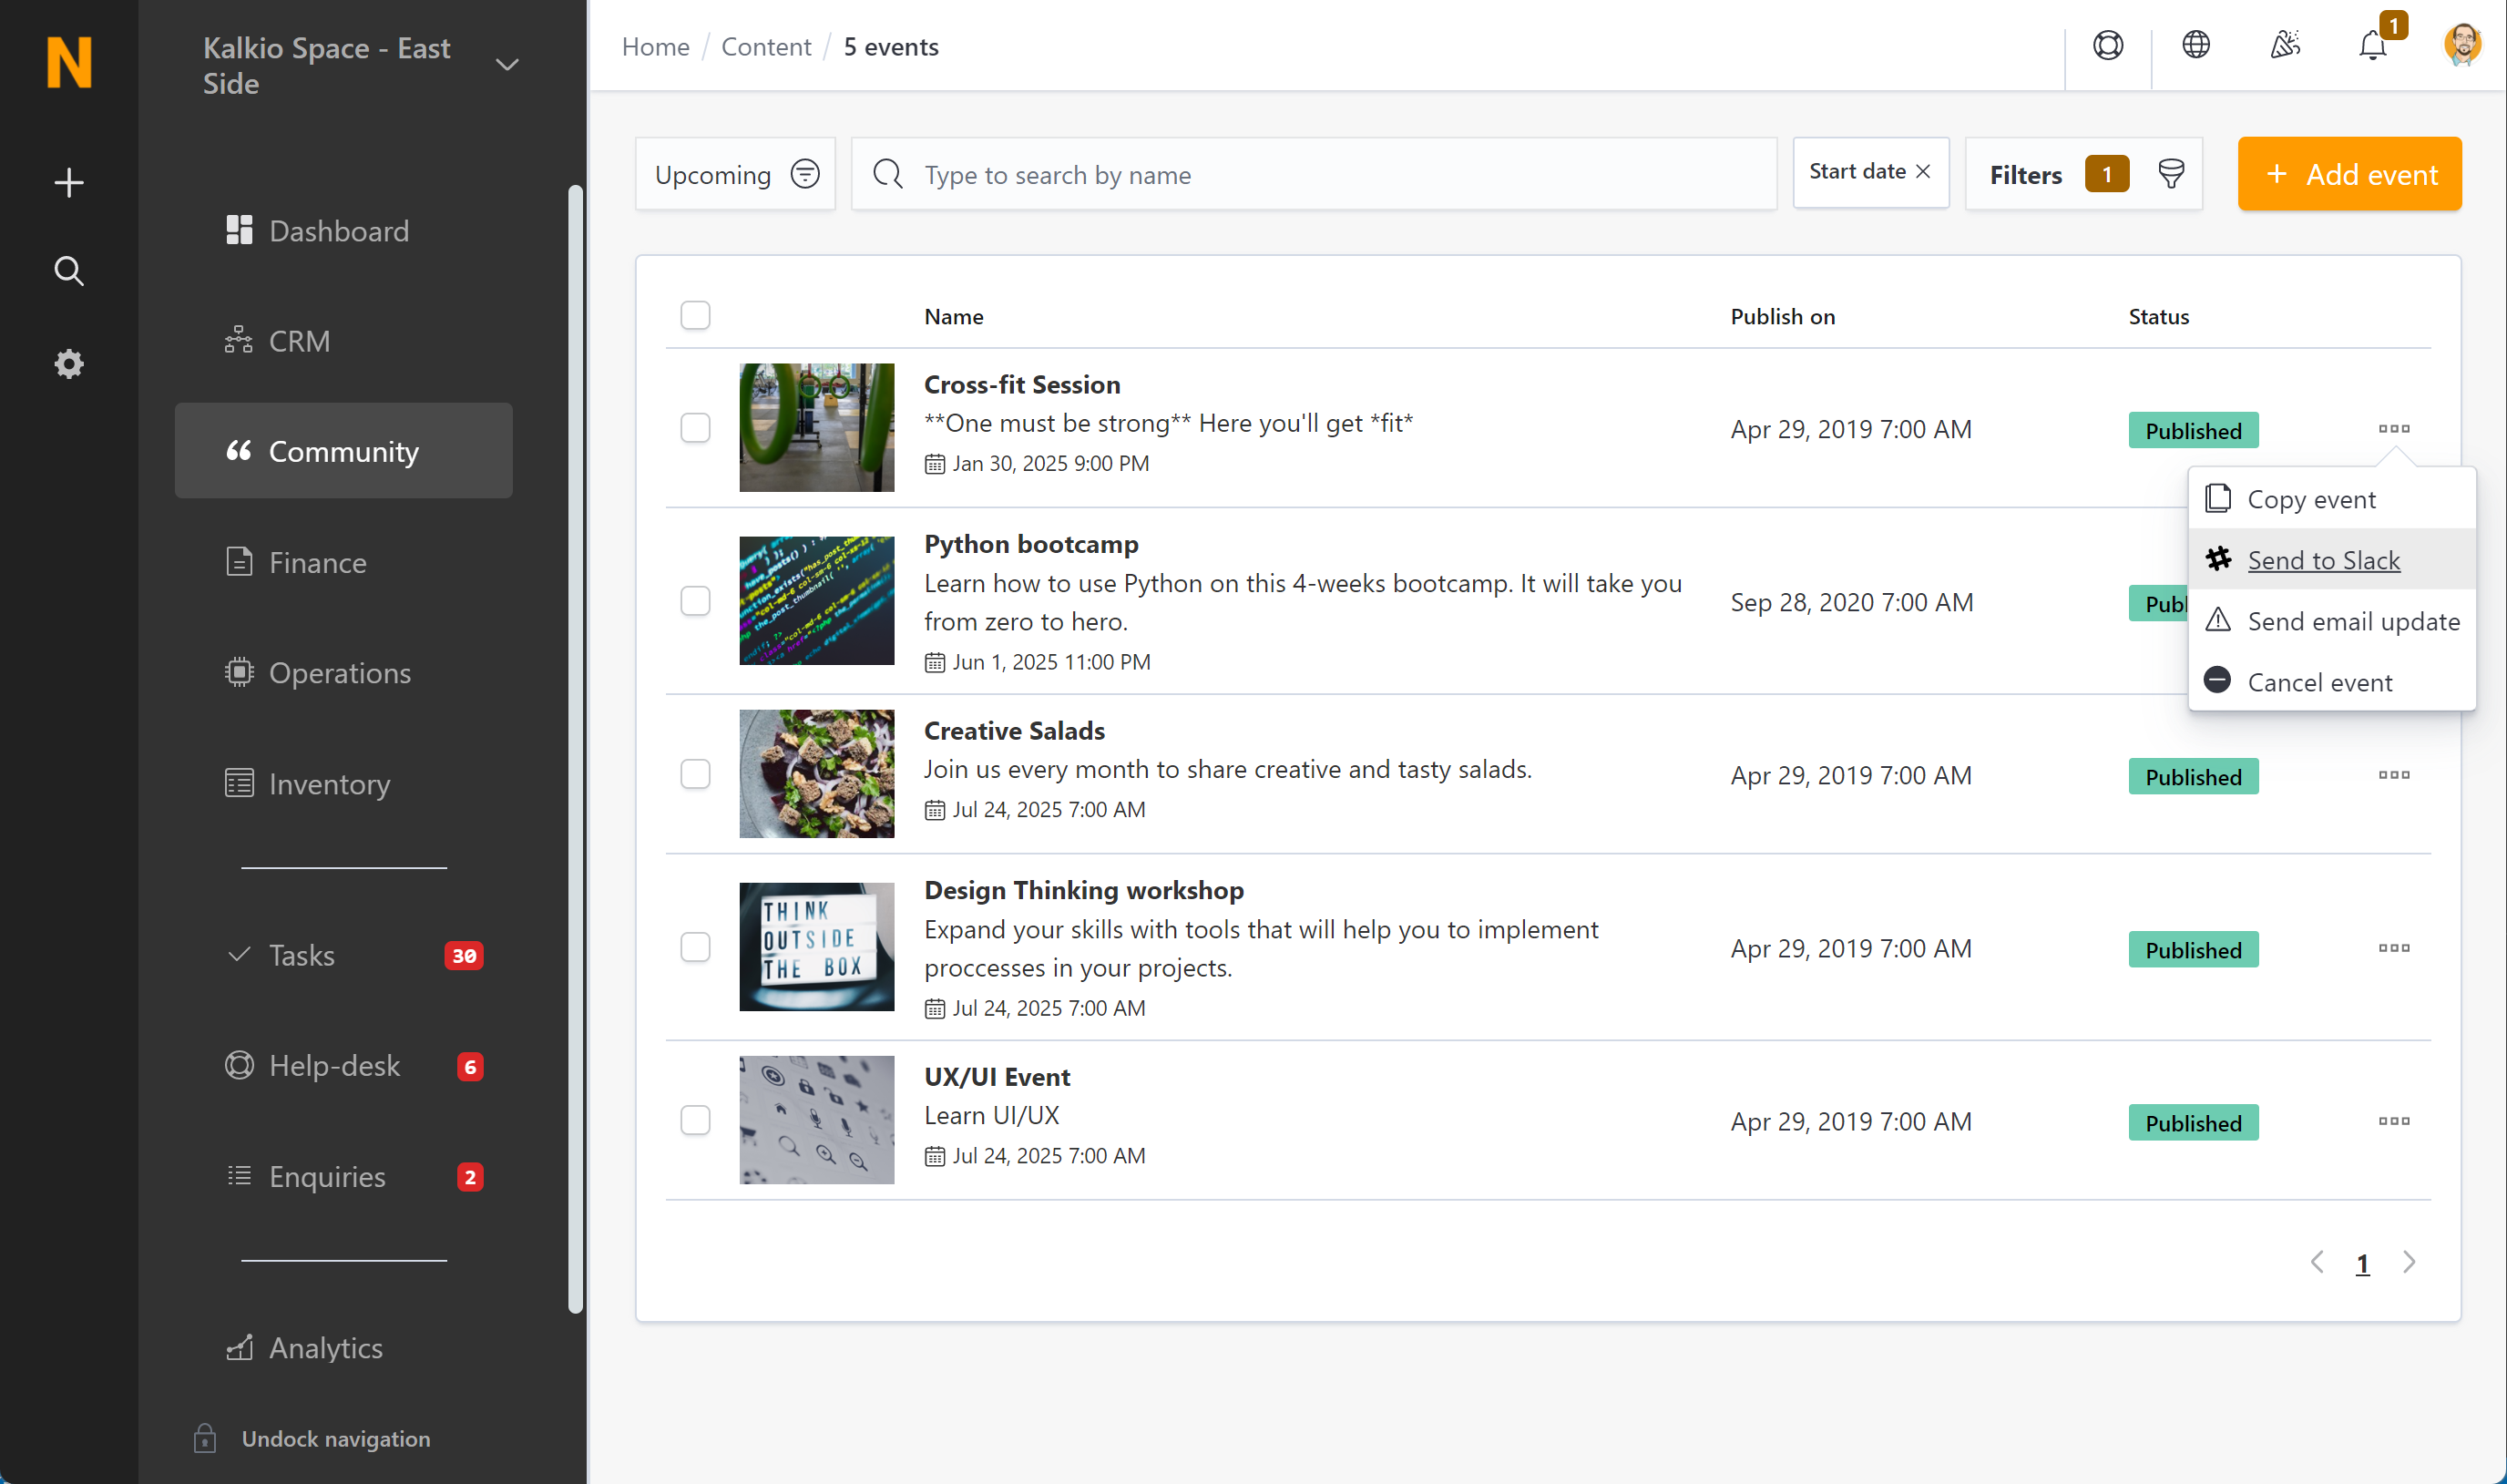This screenshot has height=1484, width=2507.
Task: Check the UX/UI Event checkbox
Action: click(695, 1120)
